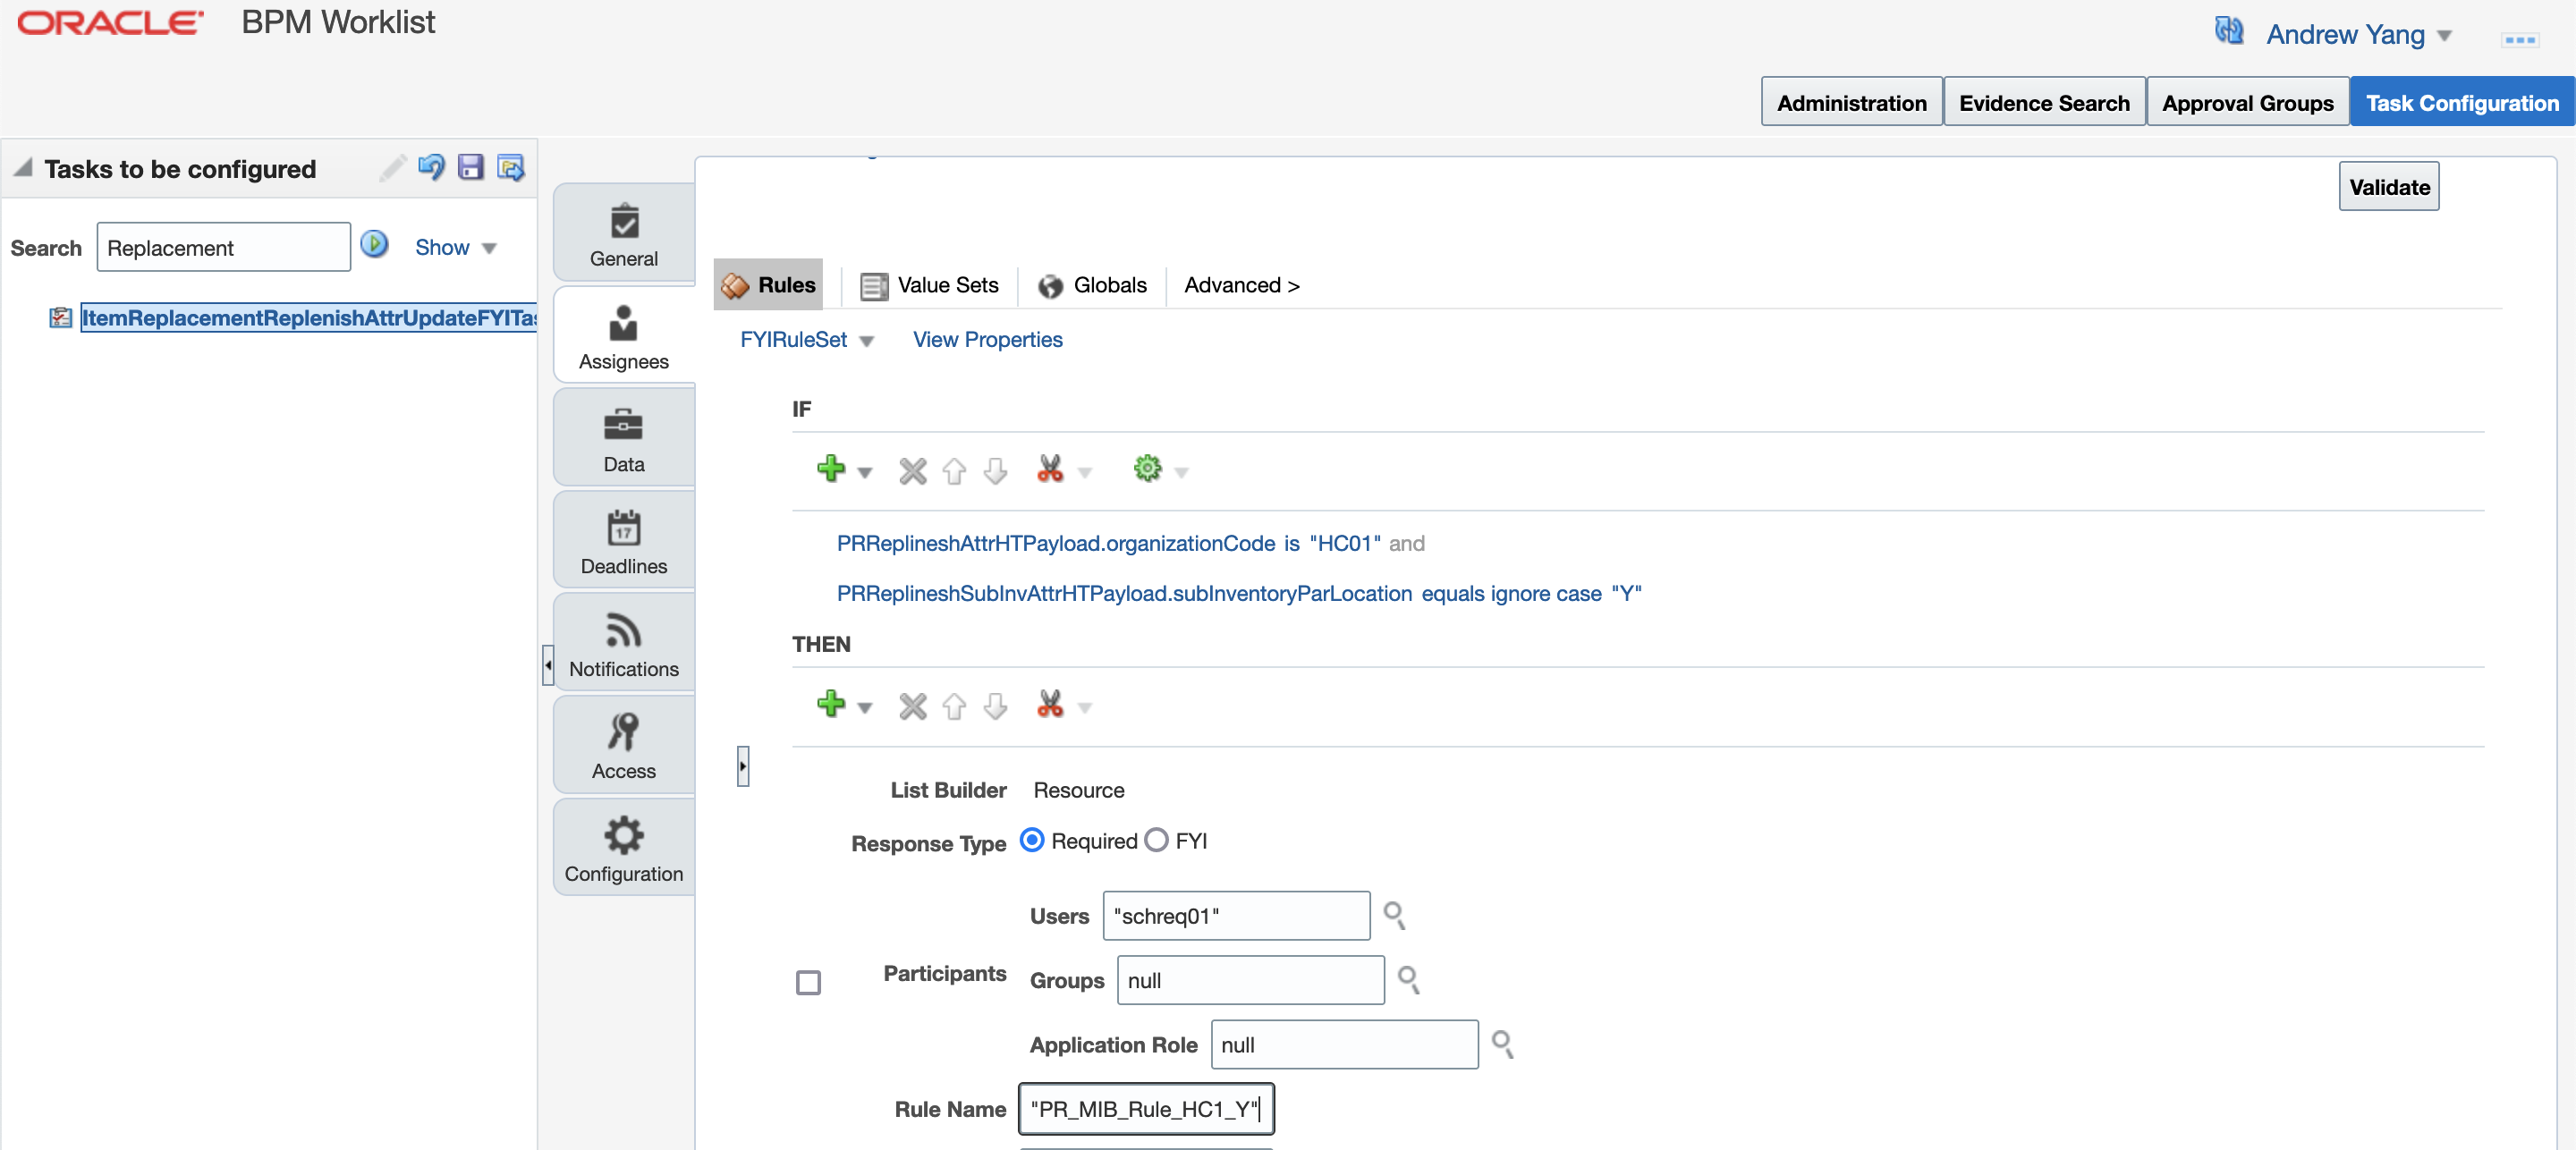Select the FYI response type

click(1156, 840)
